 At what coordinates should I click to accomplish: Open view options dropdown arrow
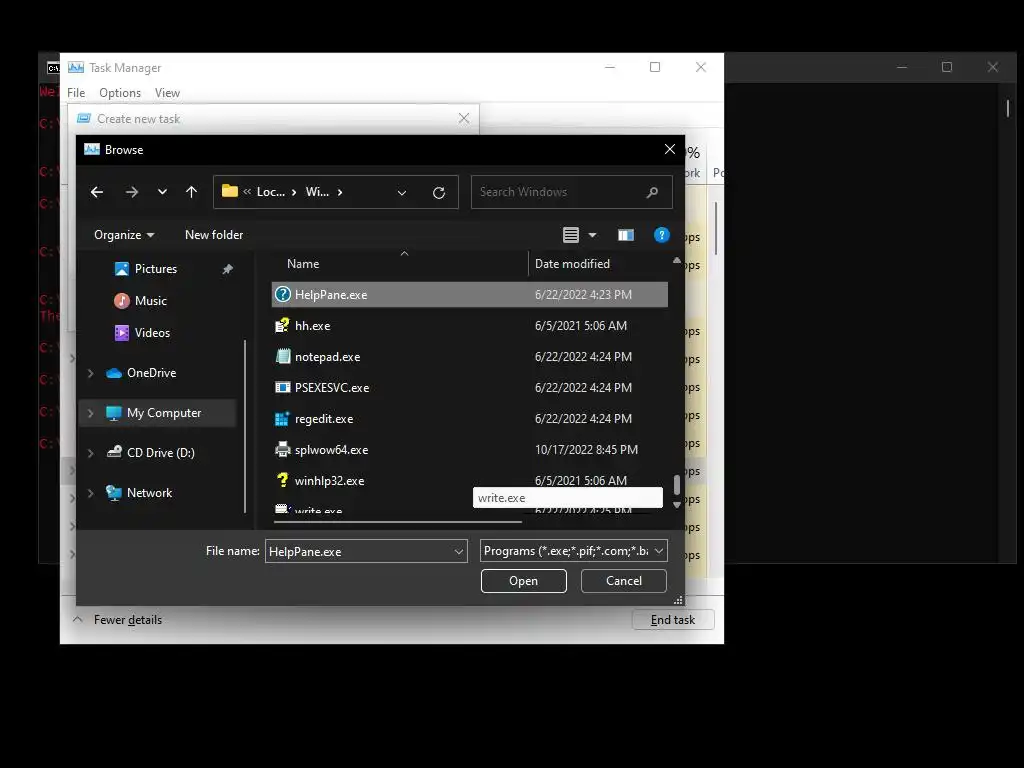coord(592,234)
